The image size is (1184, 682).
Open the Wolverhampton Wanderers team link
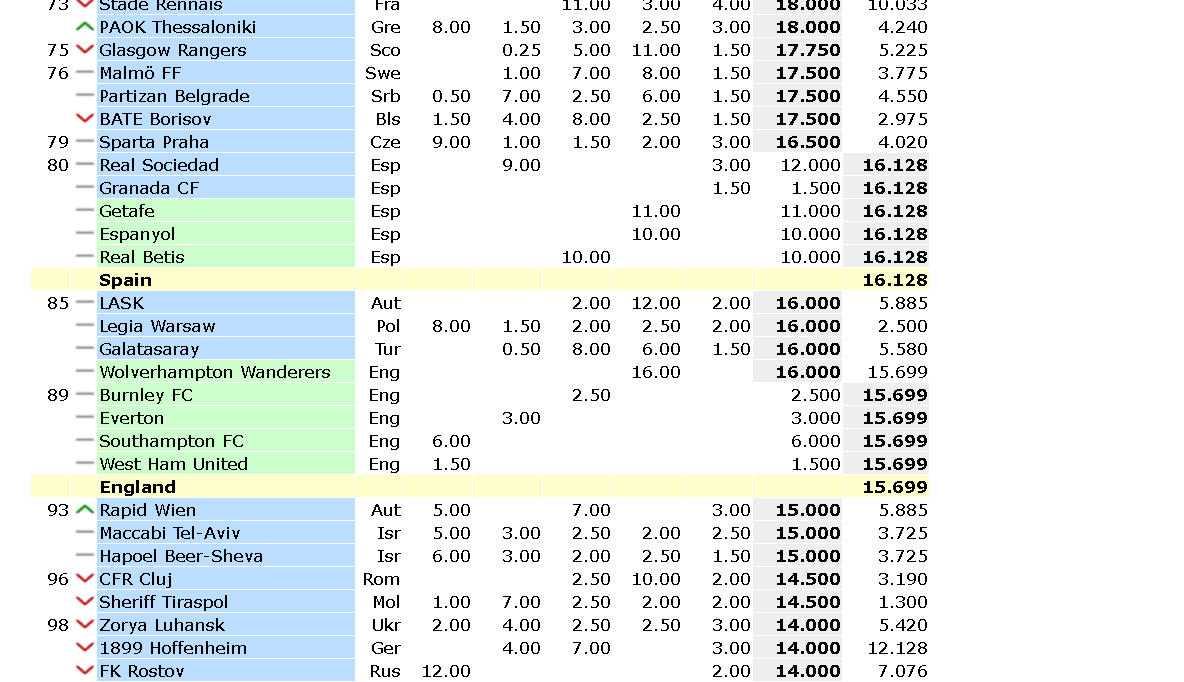[214, 372]
